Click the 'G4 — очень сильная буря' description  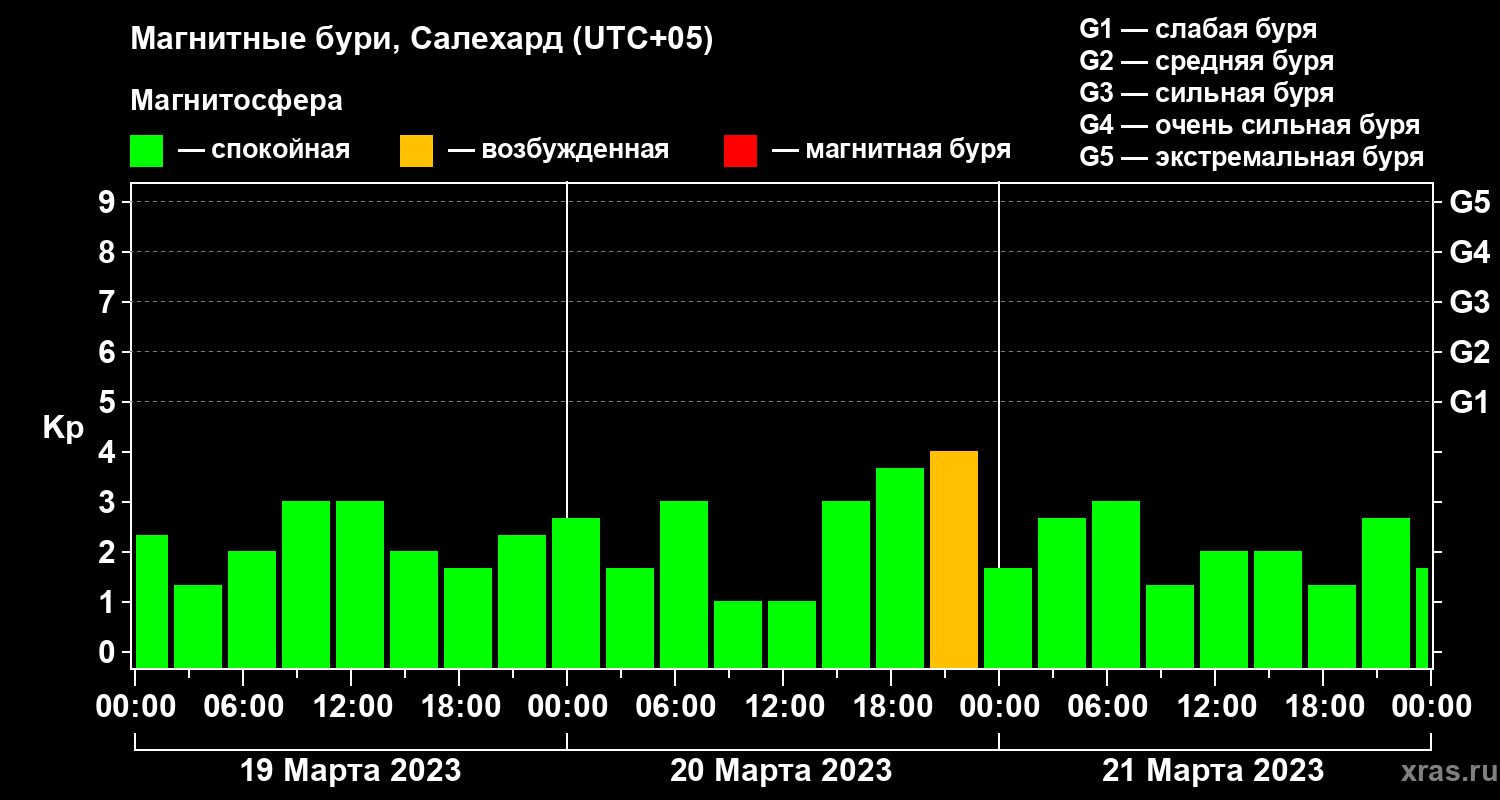coord(1250,125)
